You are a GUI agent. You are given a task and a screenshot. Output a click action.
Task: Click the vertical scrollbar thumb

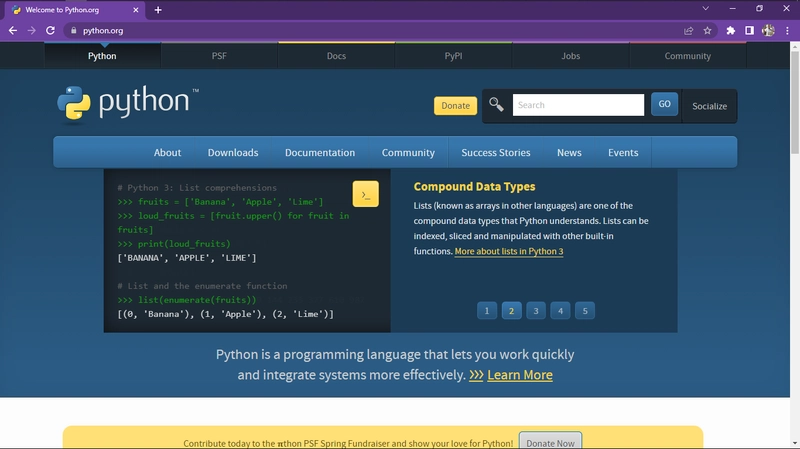click(x=795, y=102)
